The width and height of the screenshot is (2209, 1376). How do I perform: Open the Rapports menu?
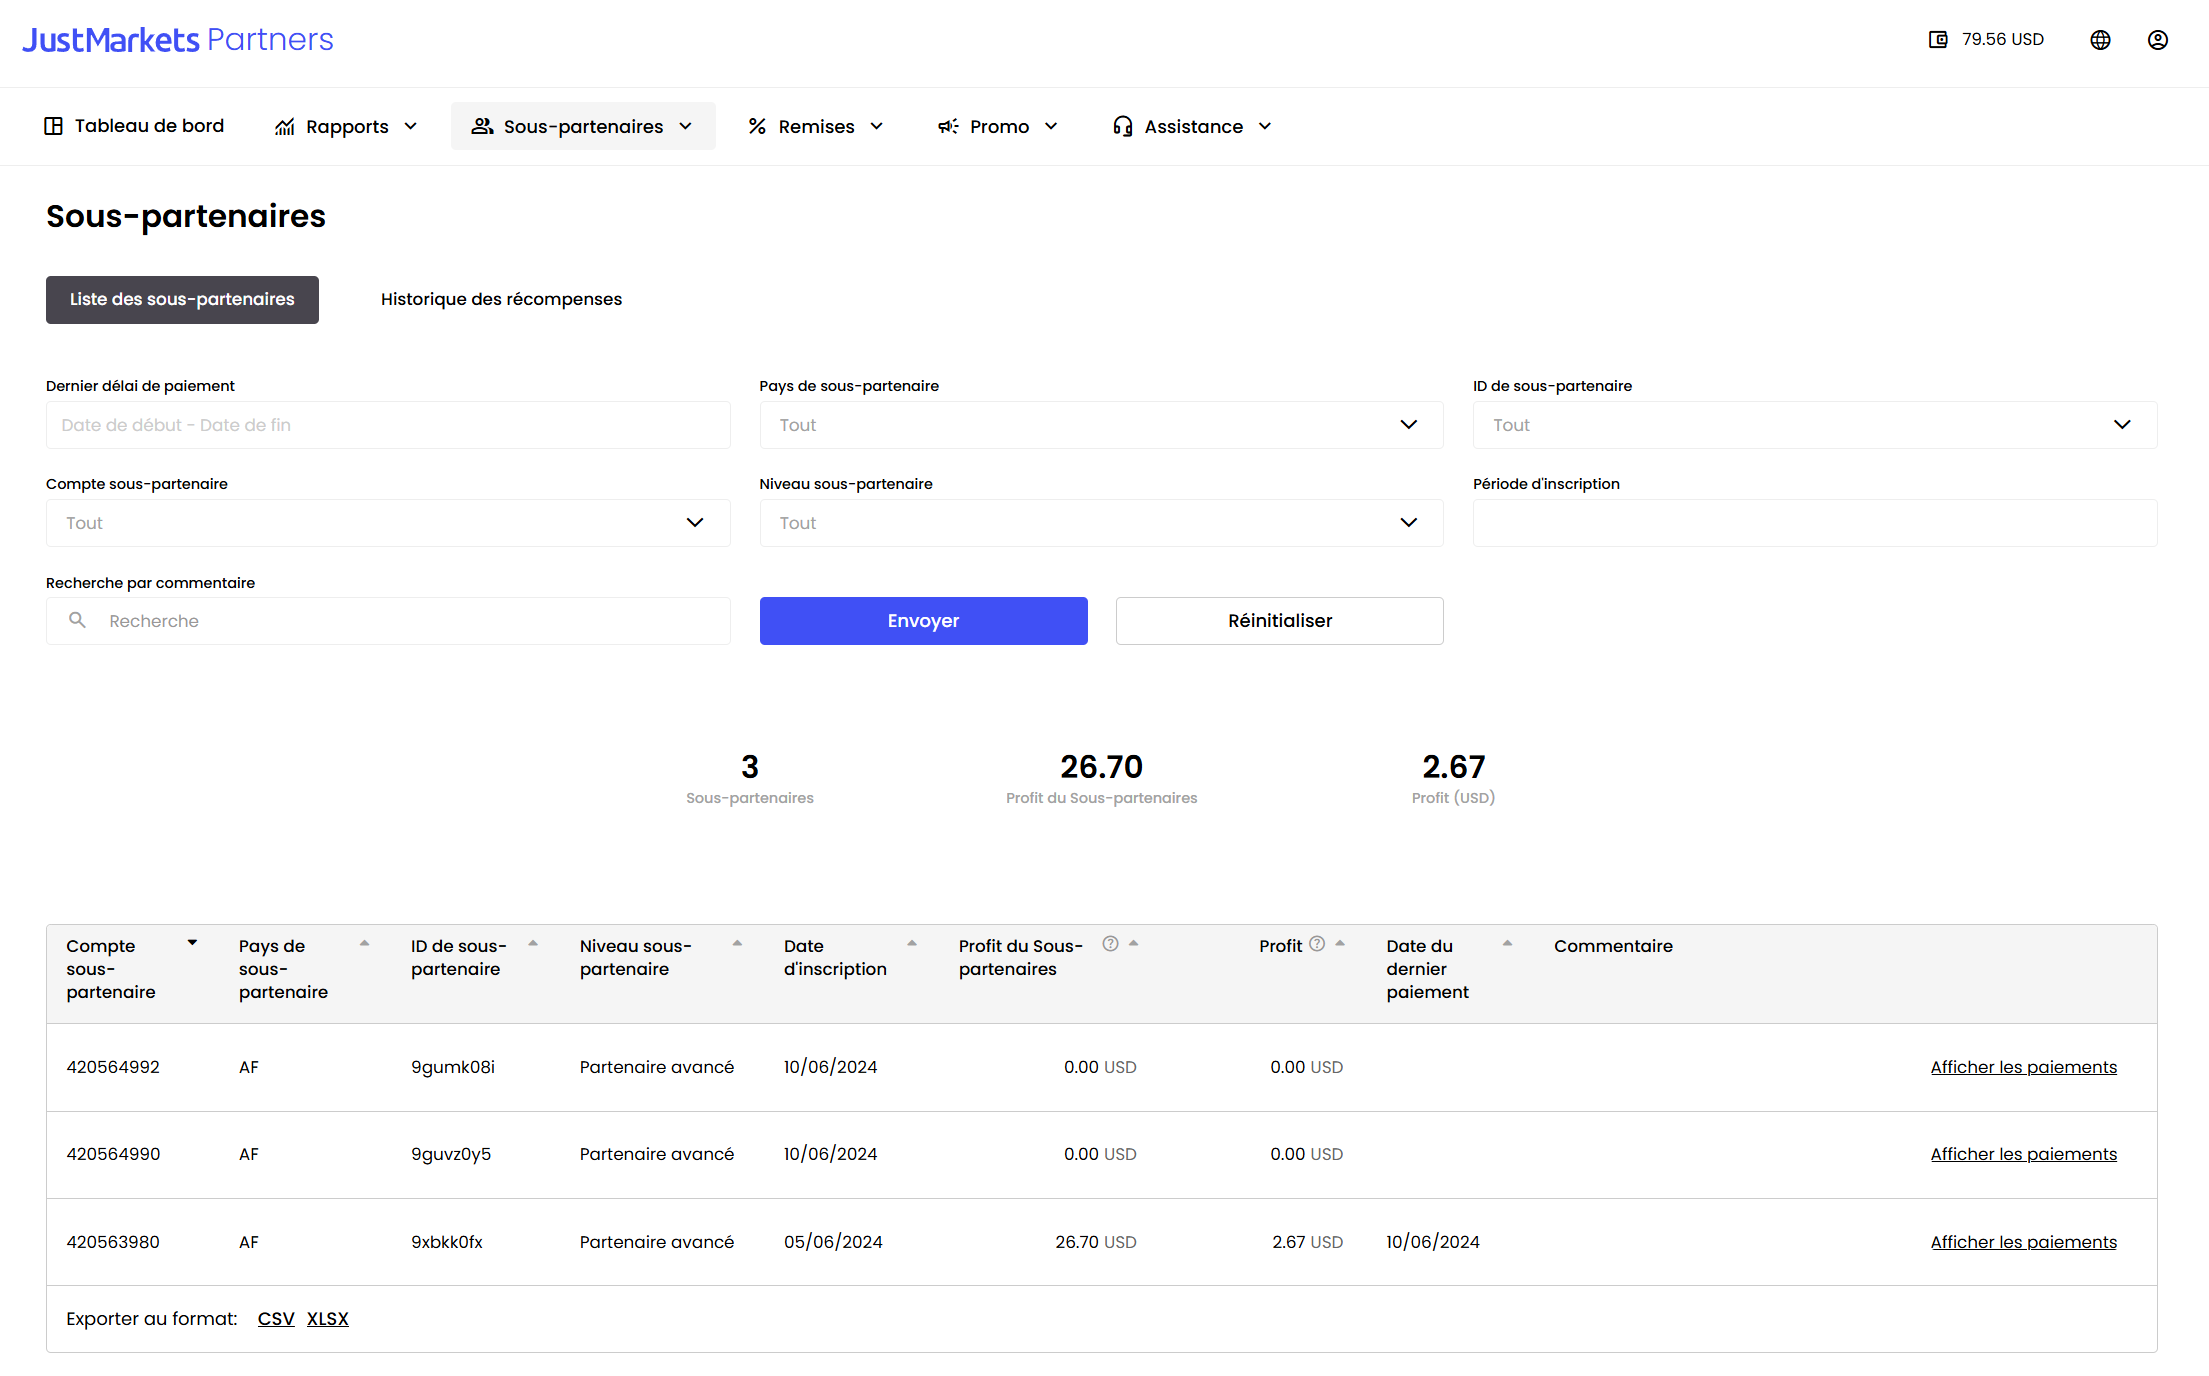[x=346, y=127]
